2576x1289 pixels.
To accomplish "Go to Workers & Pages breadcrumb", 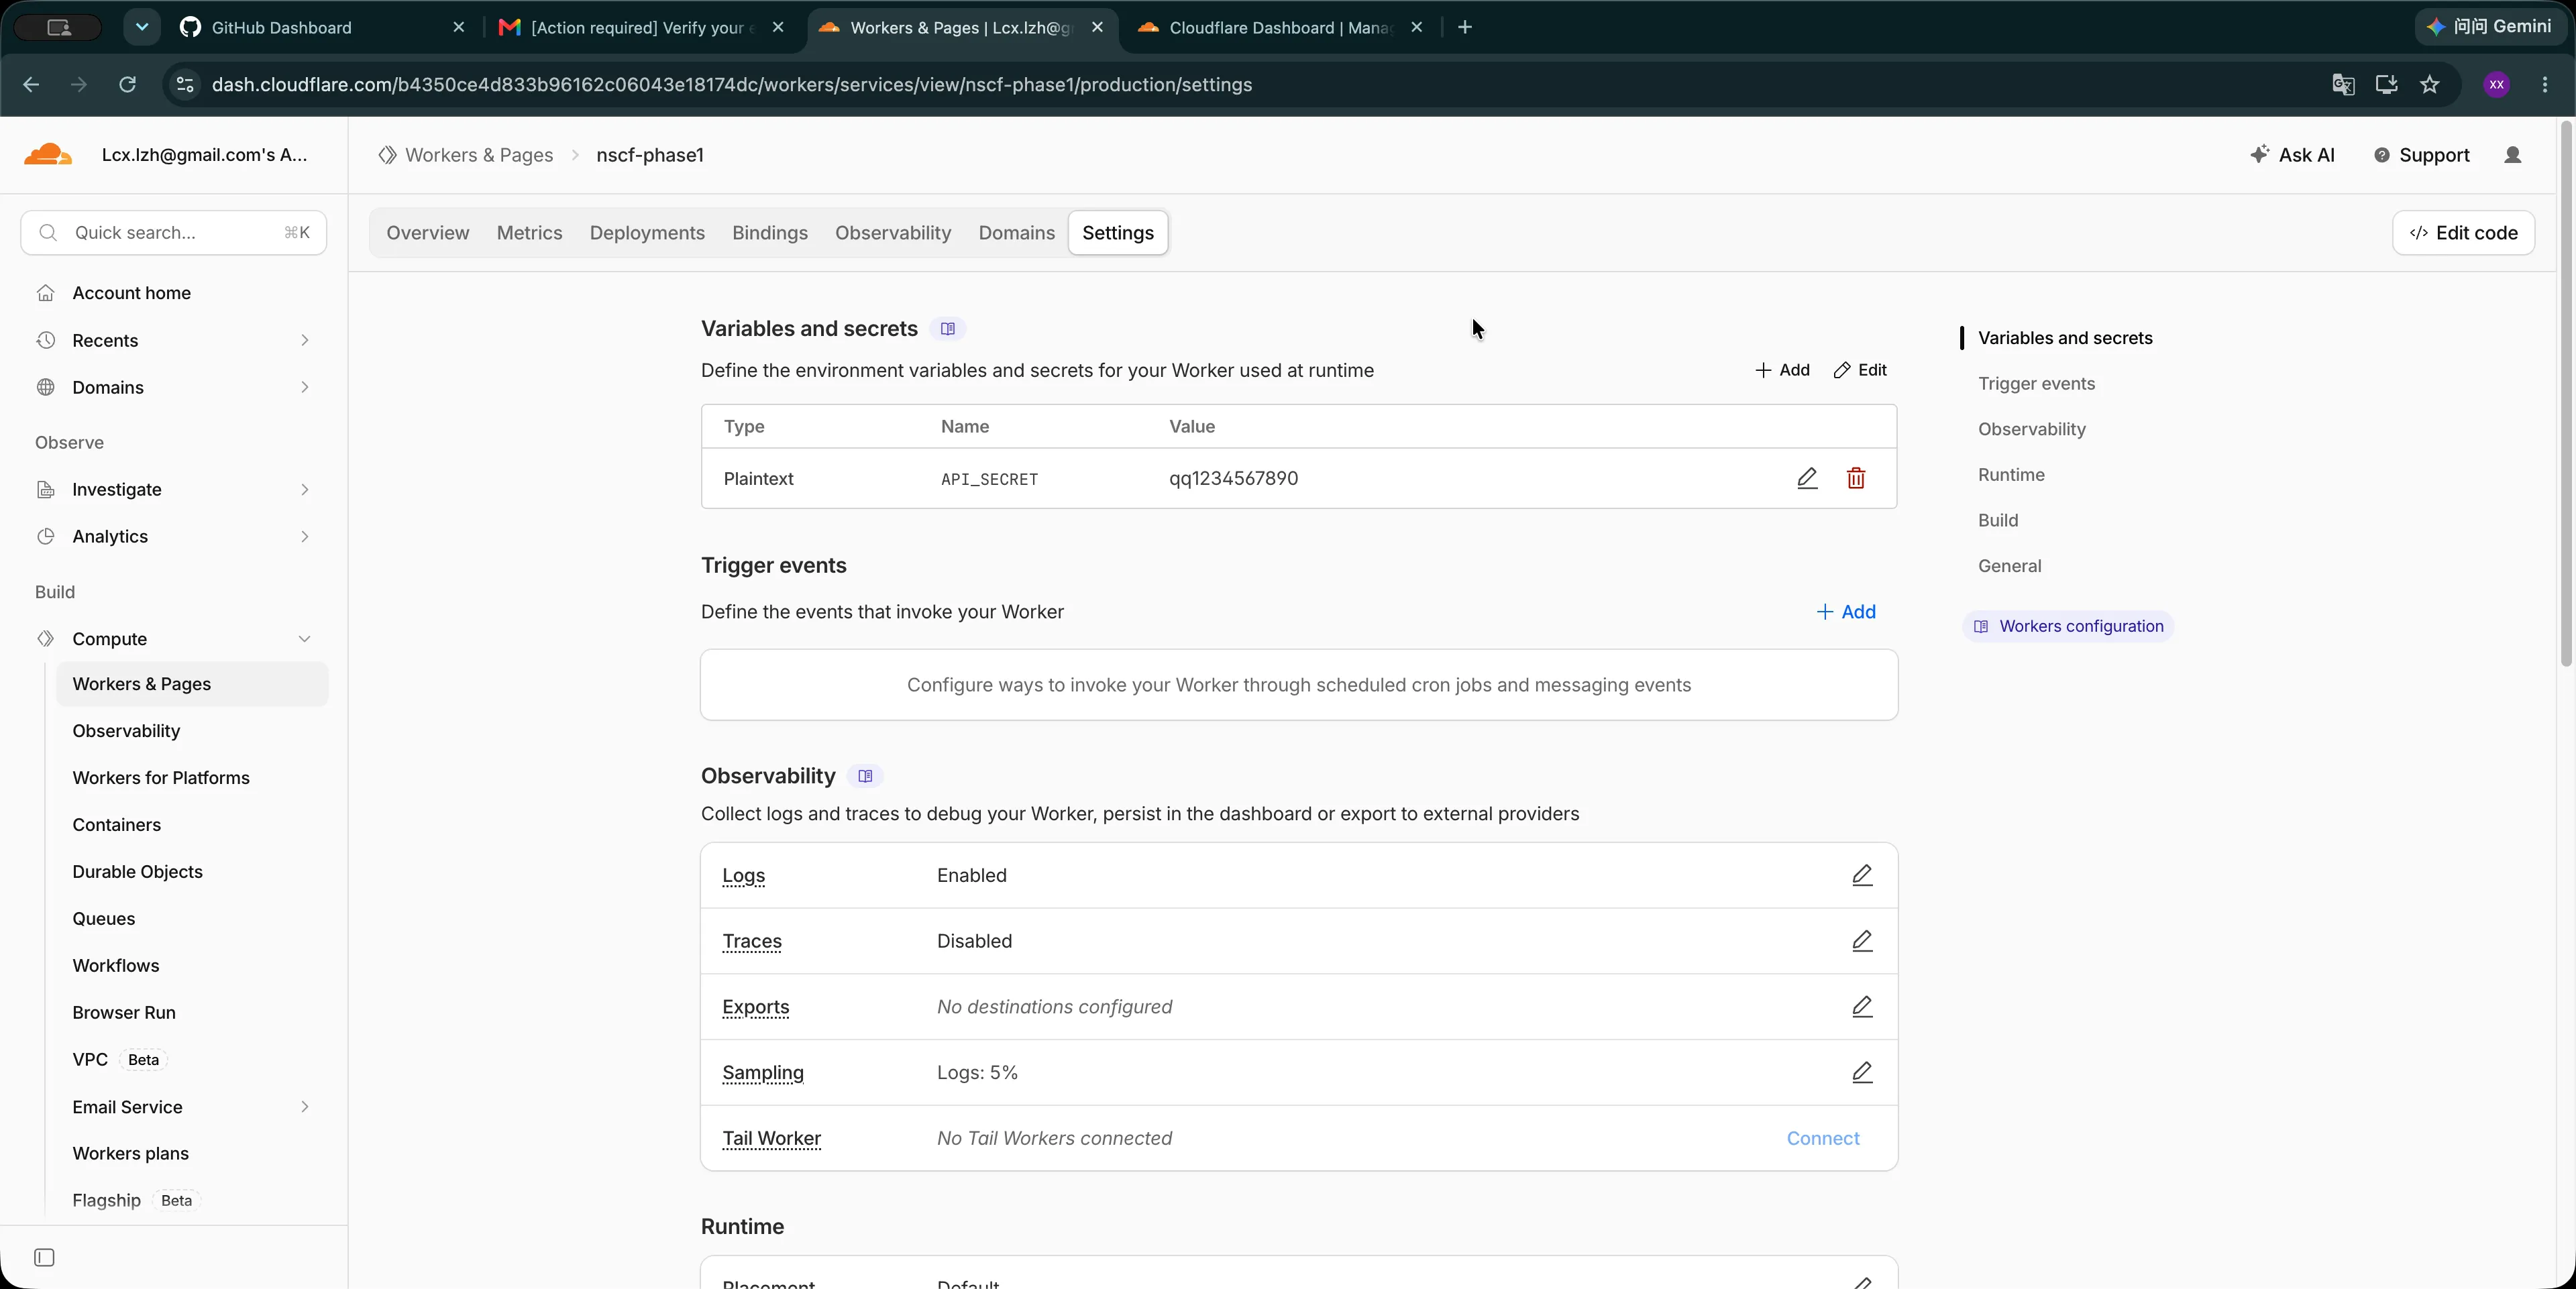I will click(466, 155).
